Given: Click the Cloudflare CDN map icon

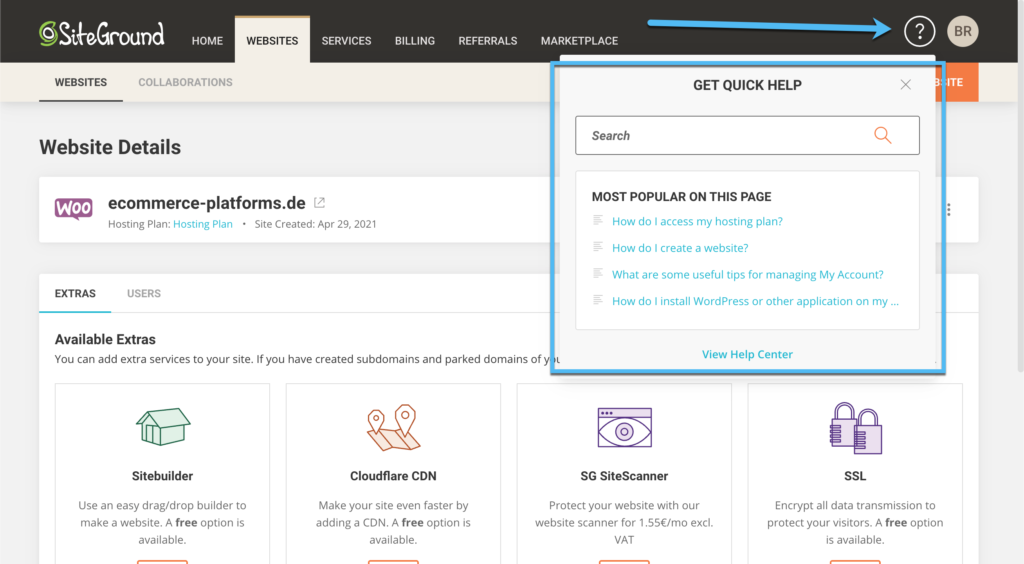Looking at the screenshot, I should (393, 428).
